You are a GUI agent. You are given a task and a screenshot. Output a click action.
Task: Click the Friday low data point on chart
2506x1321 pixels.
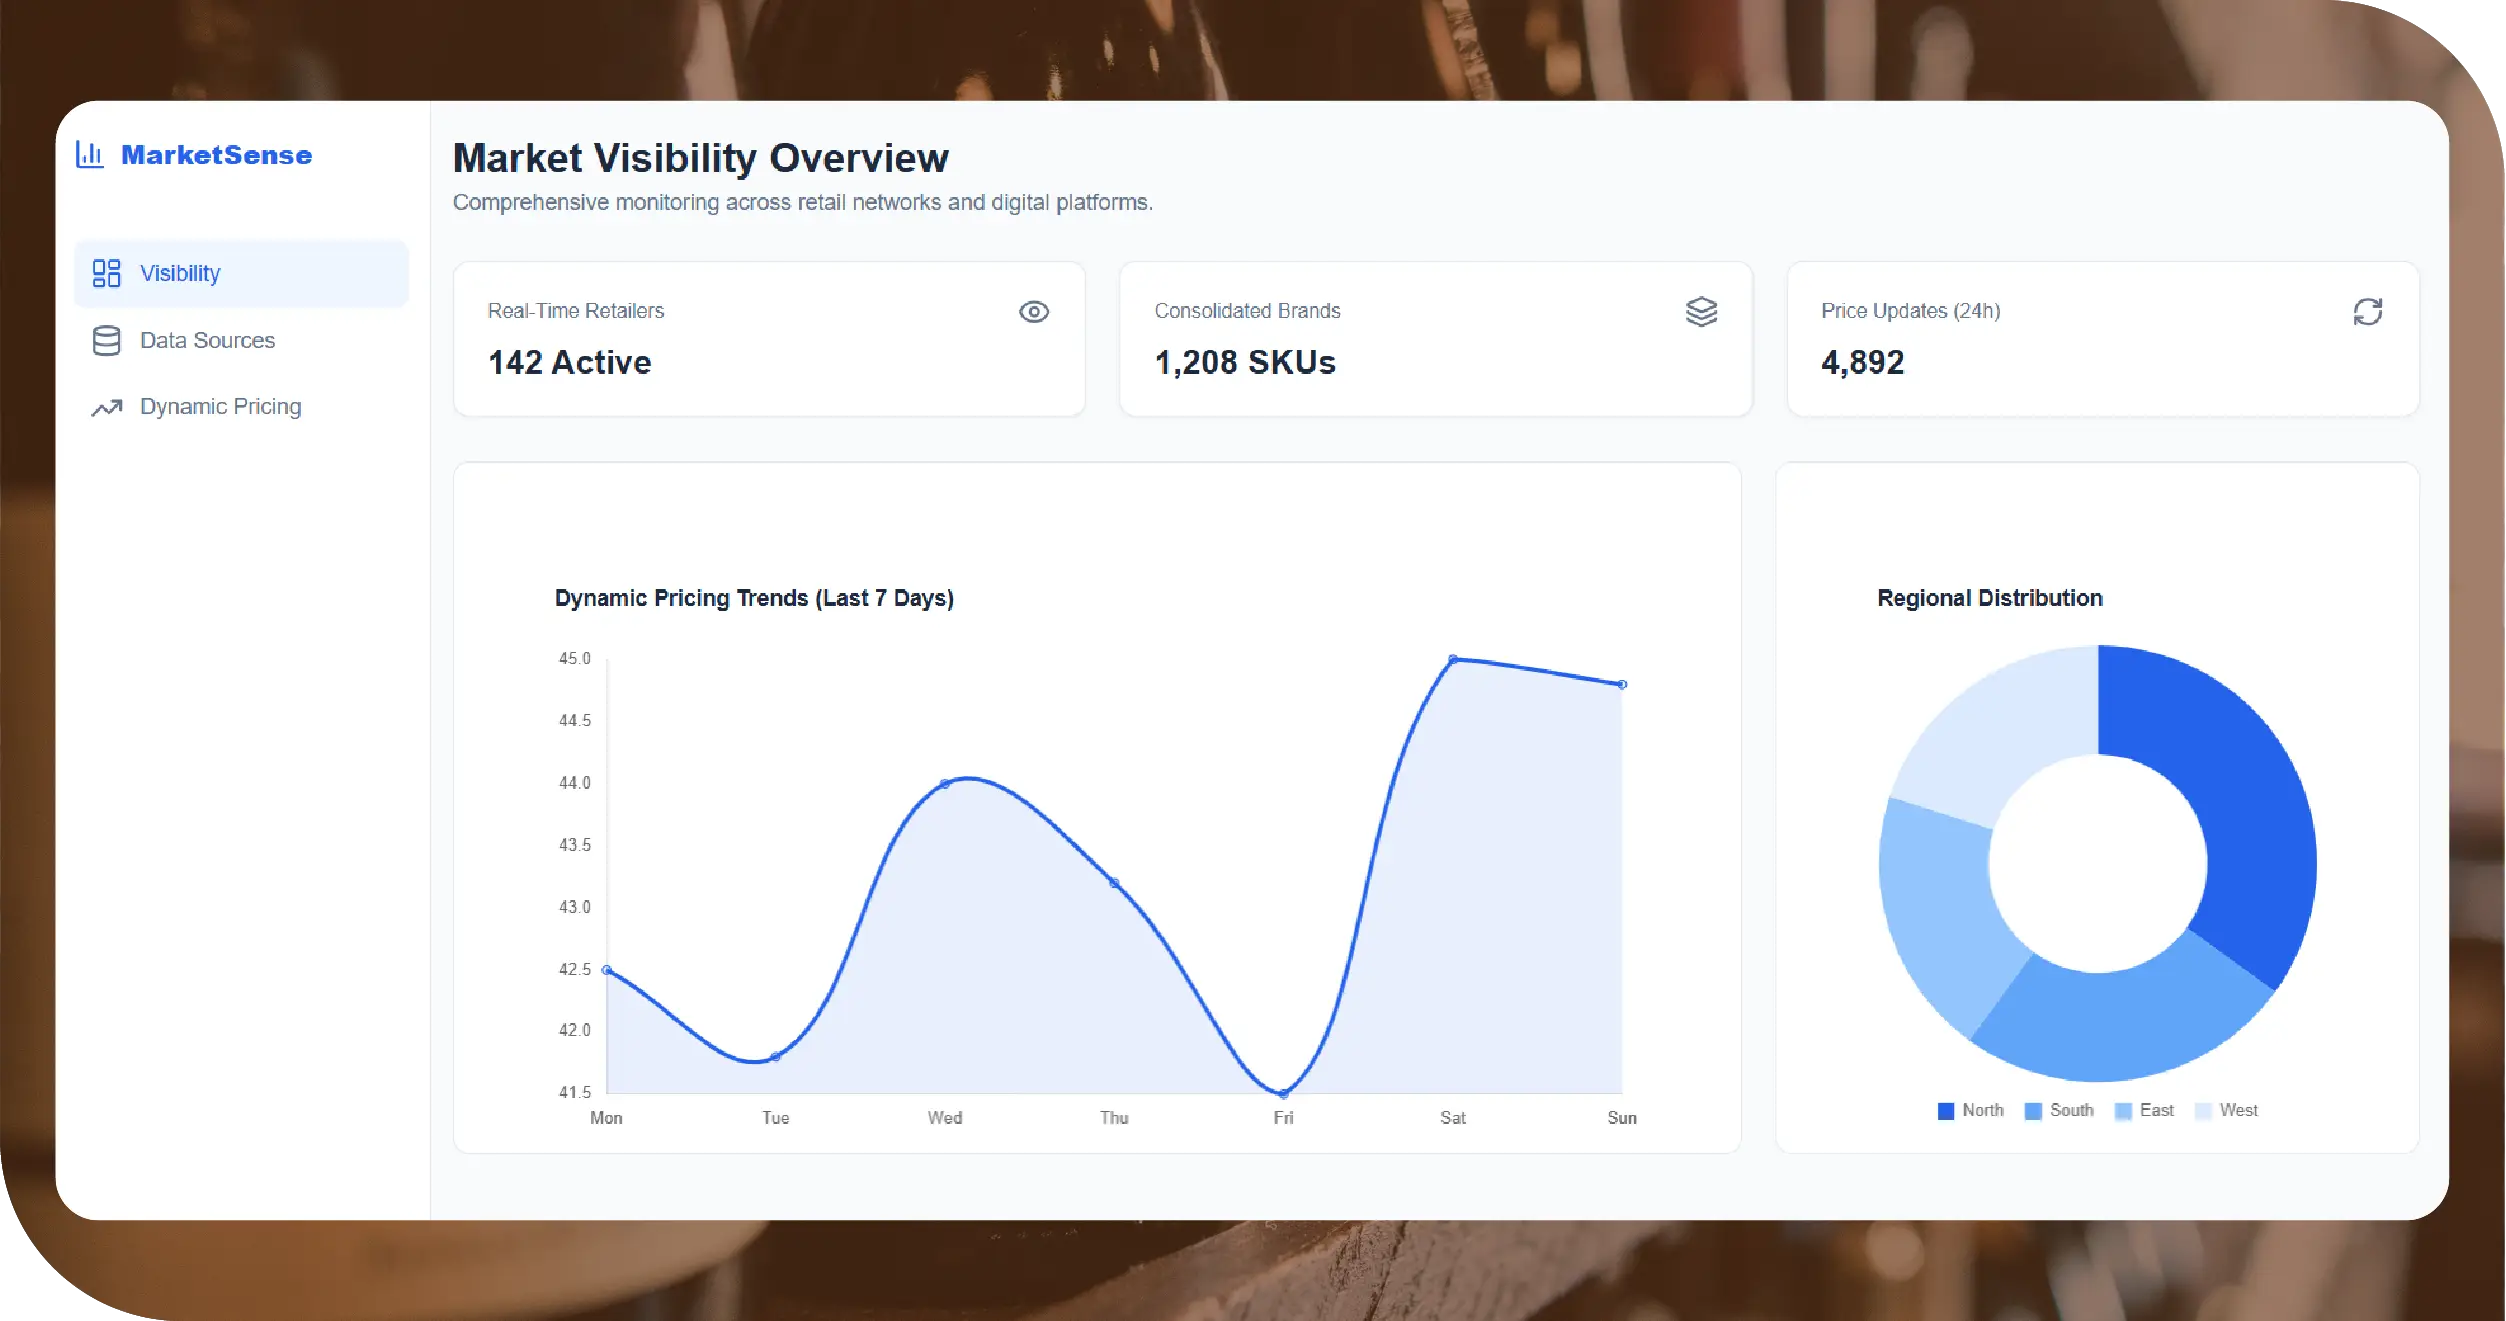point(1283,1093)
